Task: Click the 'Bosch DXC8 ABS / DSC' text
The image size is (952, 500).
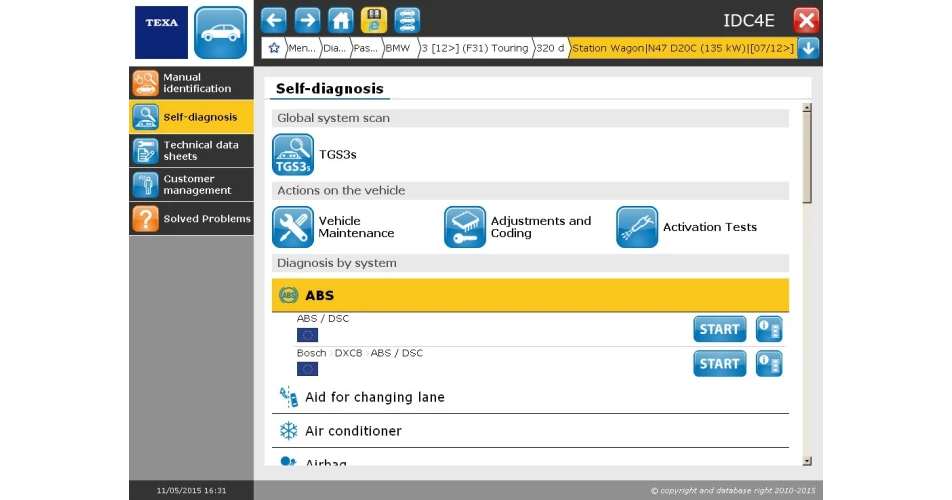Action: [359, 353]
